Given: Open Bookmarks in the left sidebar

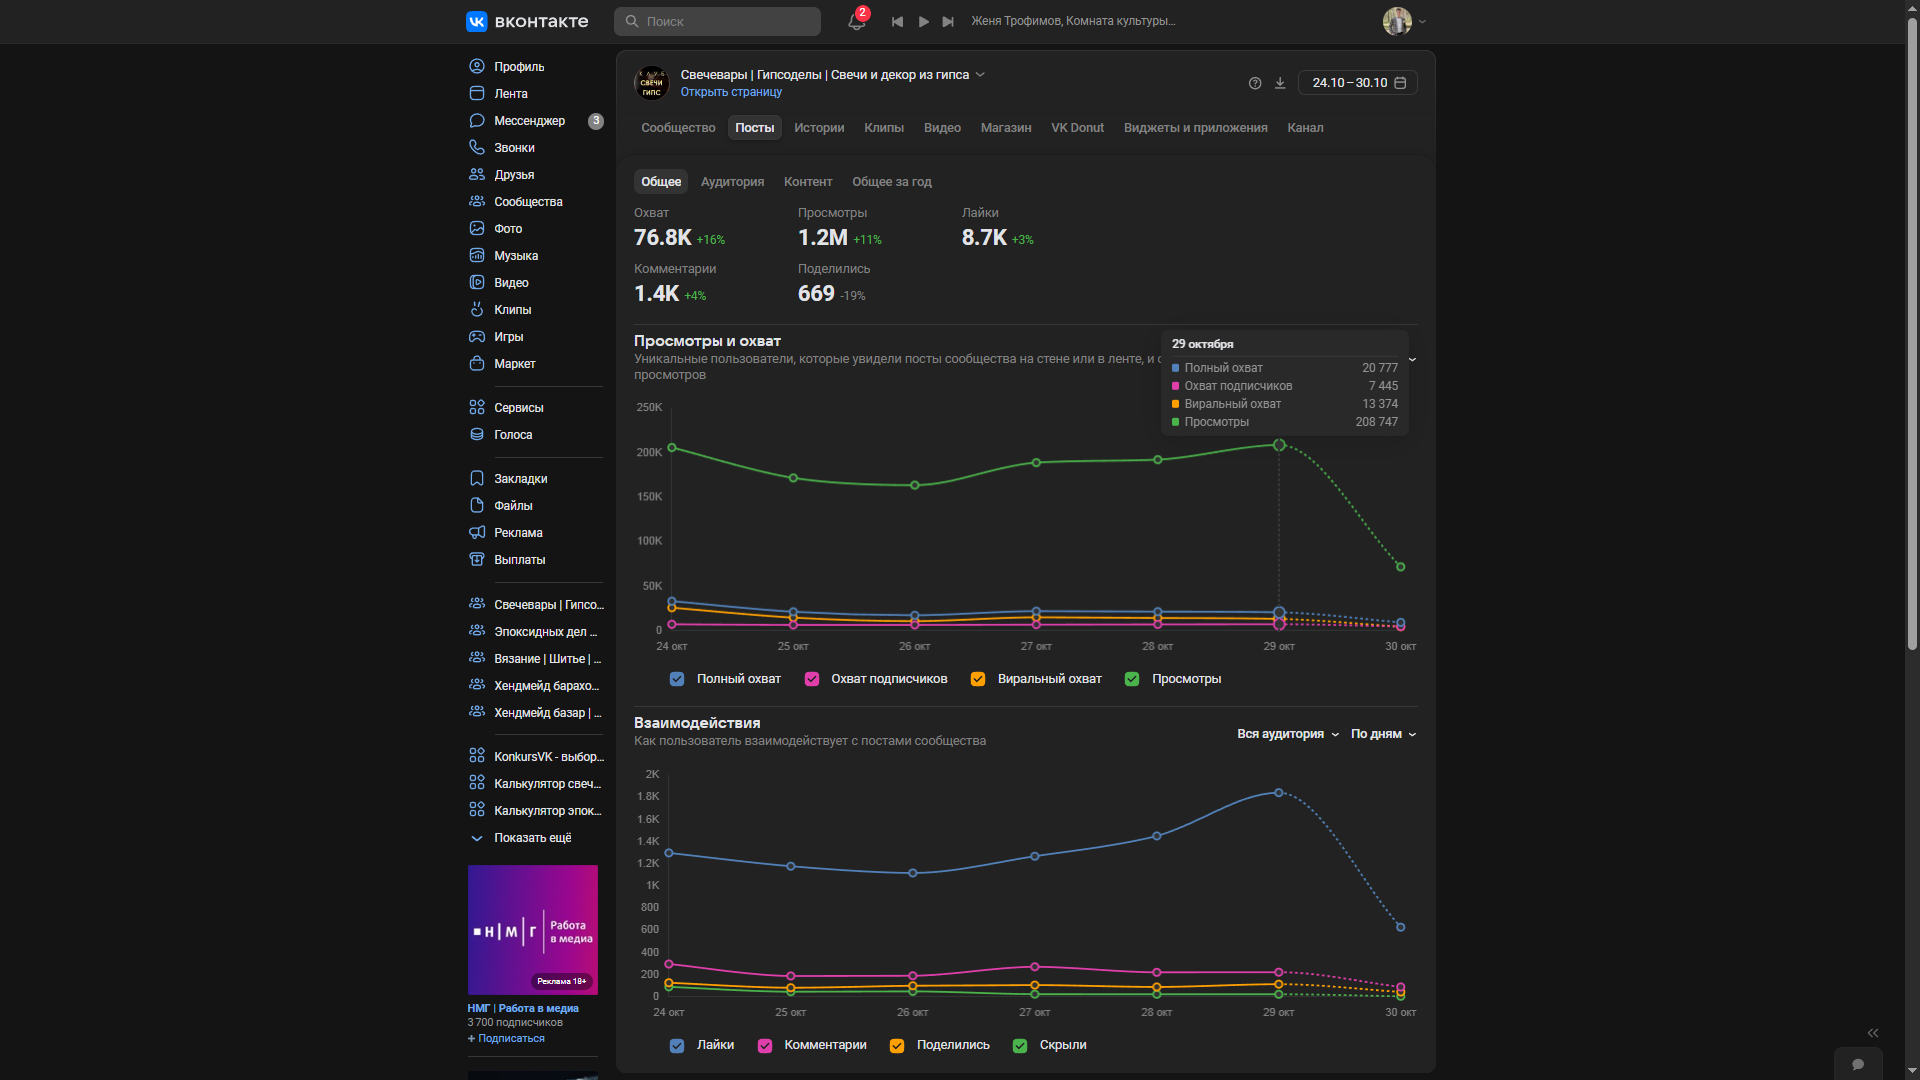Looking at the screenshot, I should 520,479.
